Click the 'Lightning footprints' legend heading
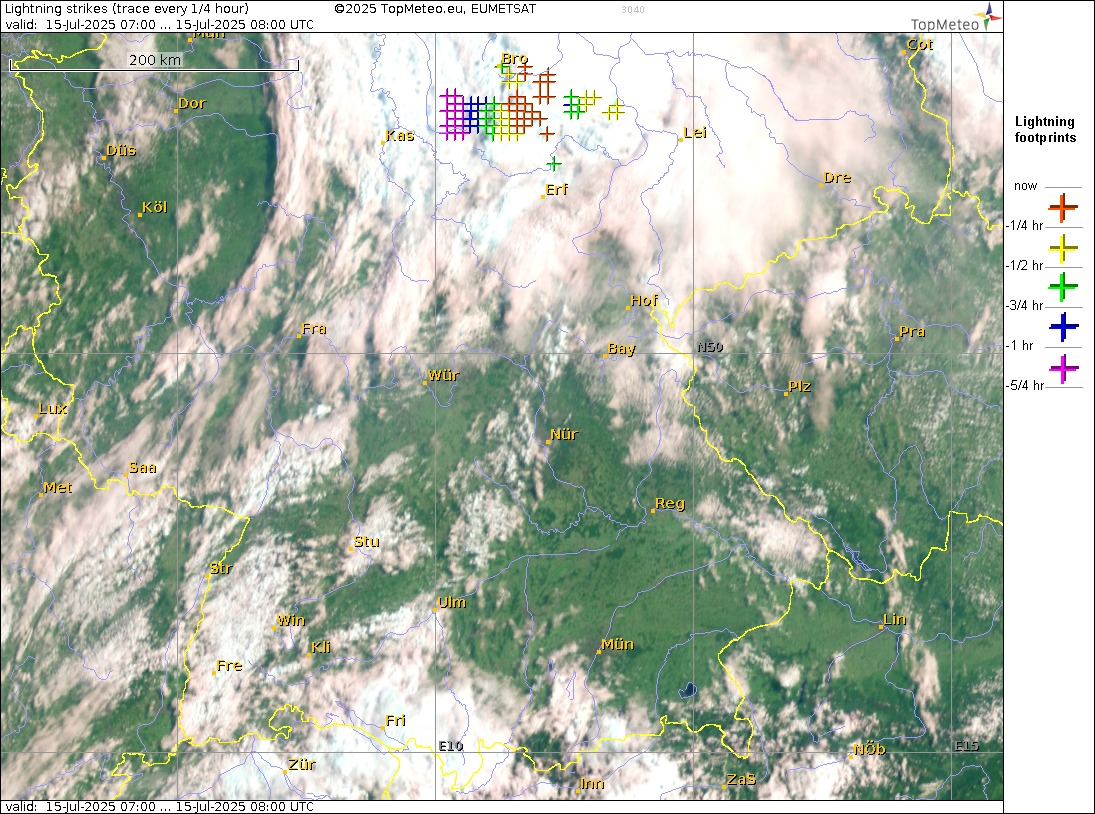 pyautogui.click(x=1045, y=130)
